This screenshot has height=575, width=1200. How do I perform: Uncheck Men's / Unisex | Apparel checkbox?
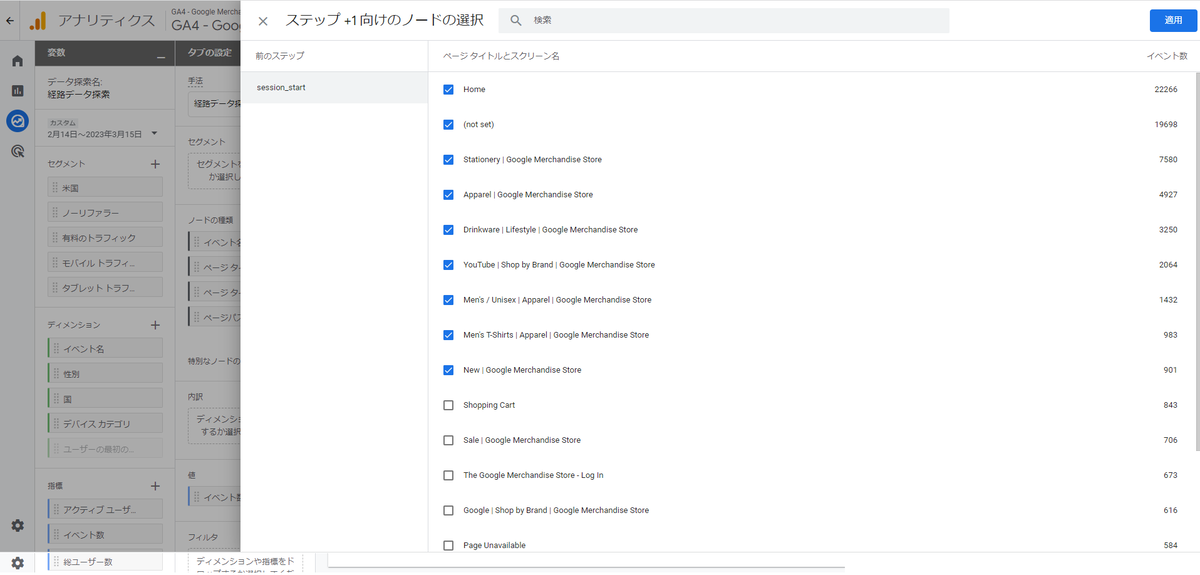[448, 300]
